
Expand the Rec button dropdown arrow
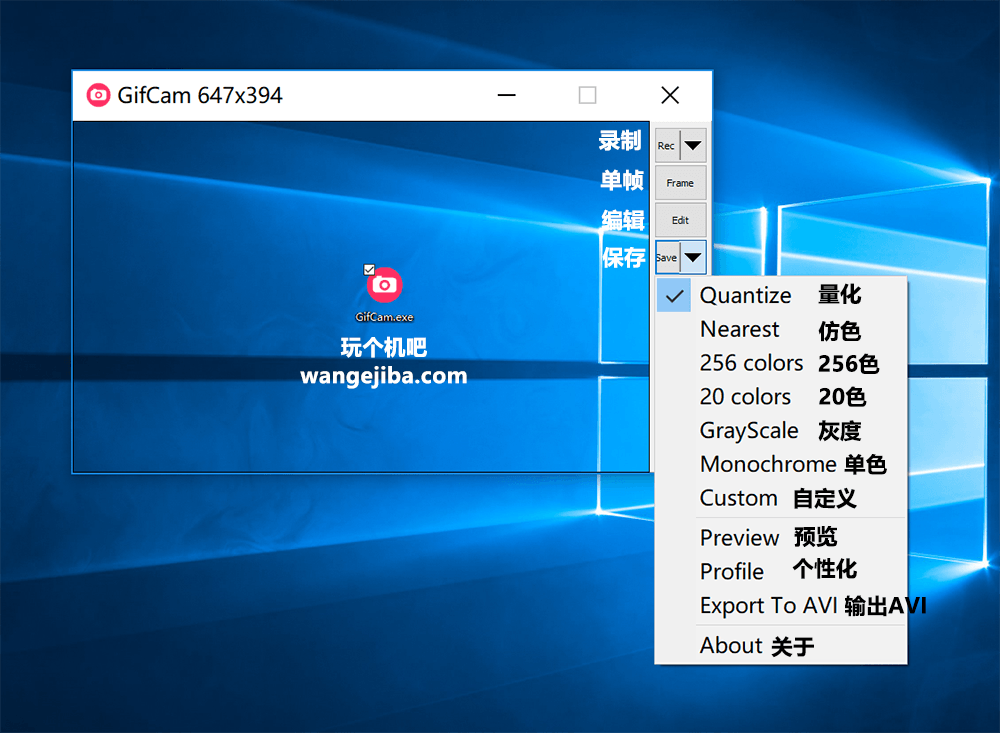(x=693, y=146)
